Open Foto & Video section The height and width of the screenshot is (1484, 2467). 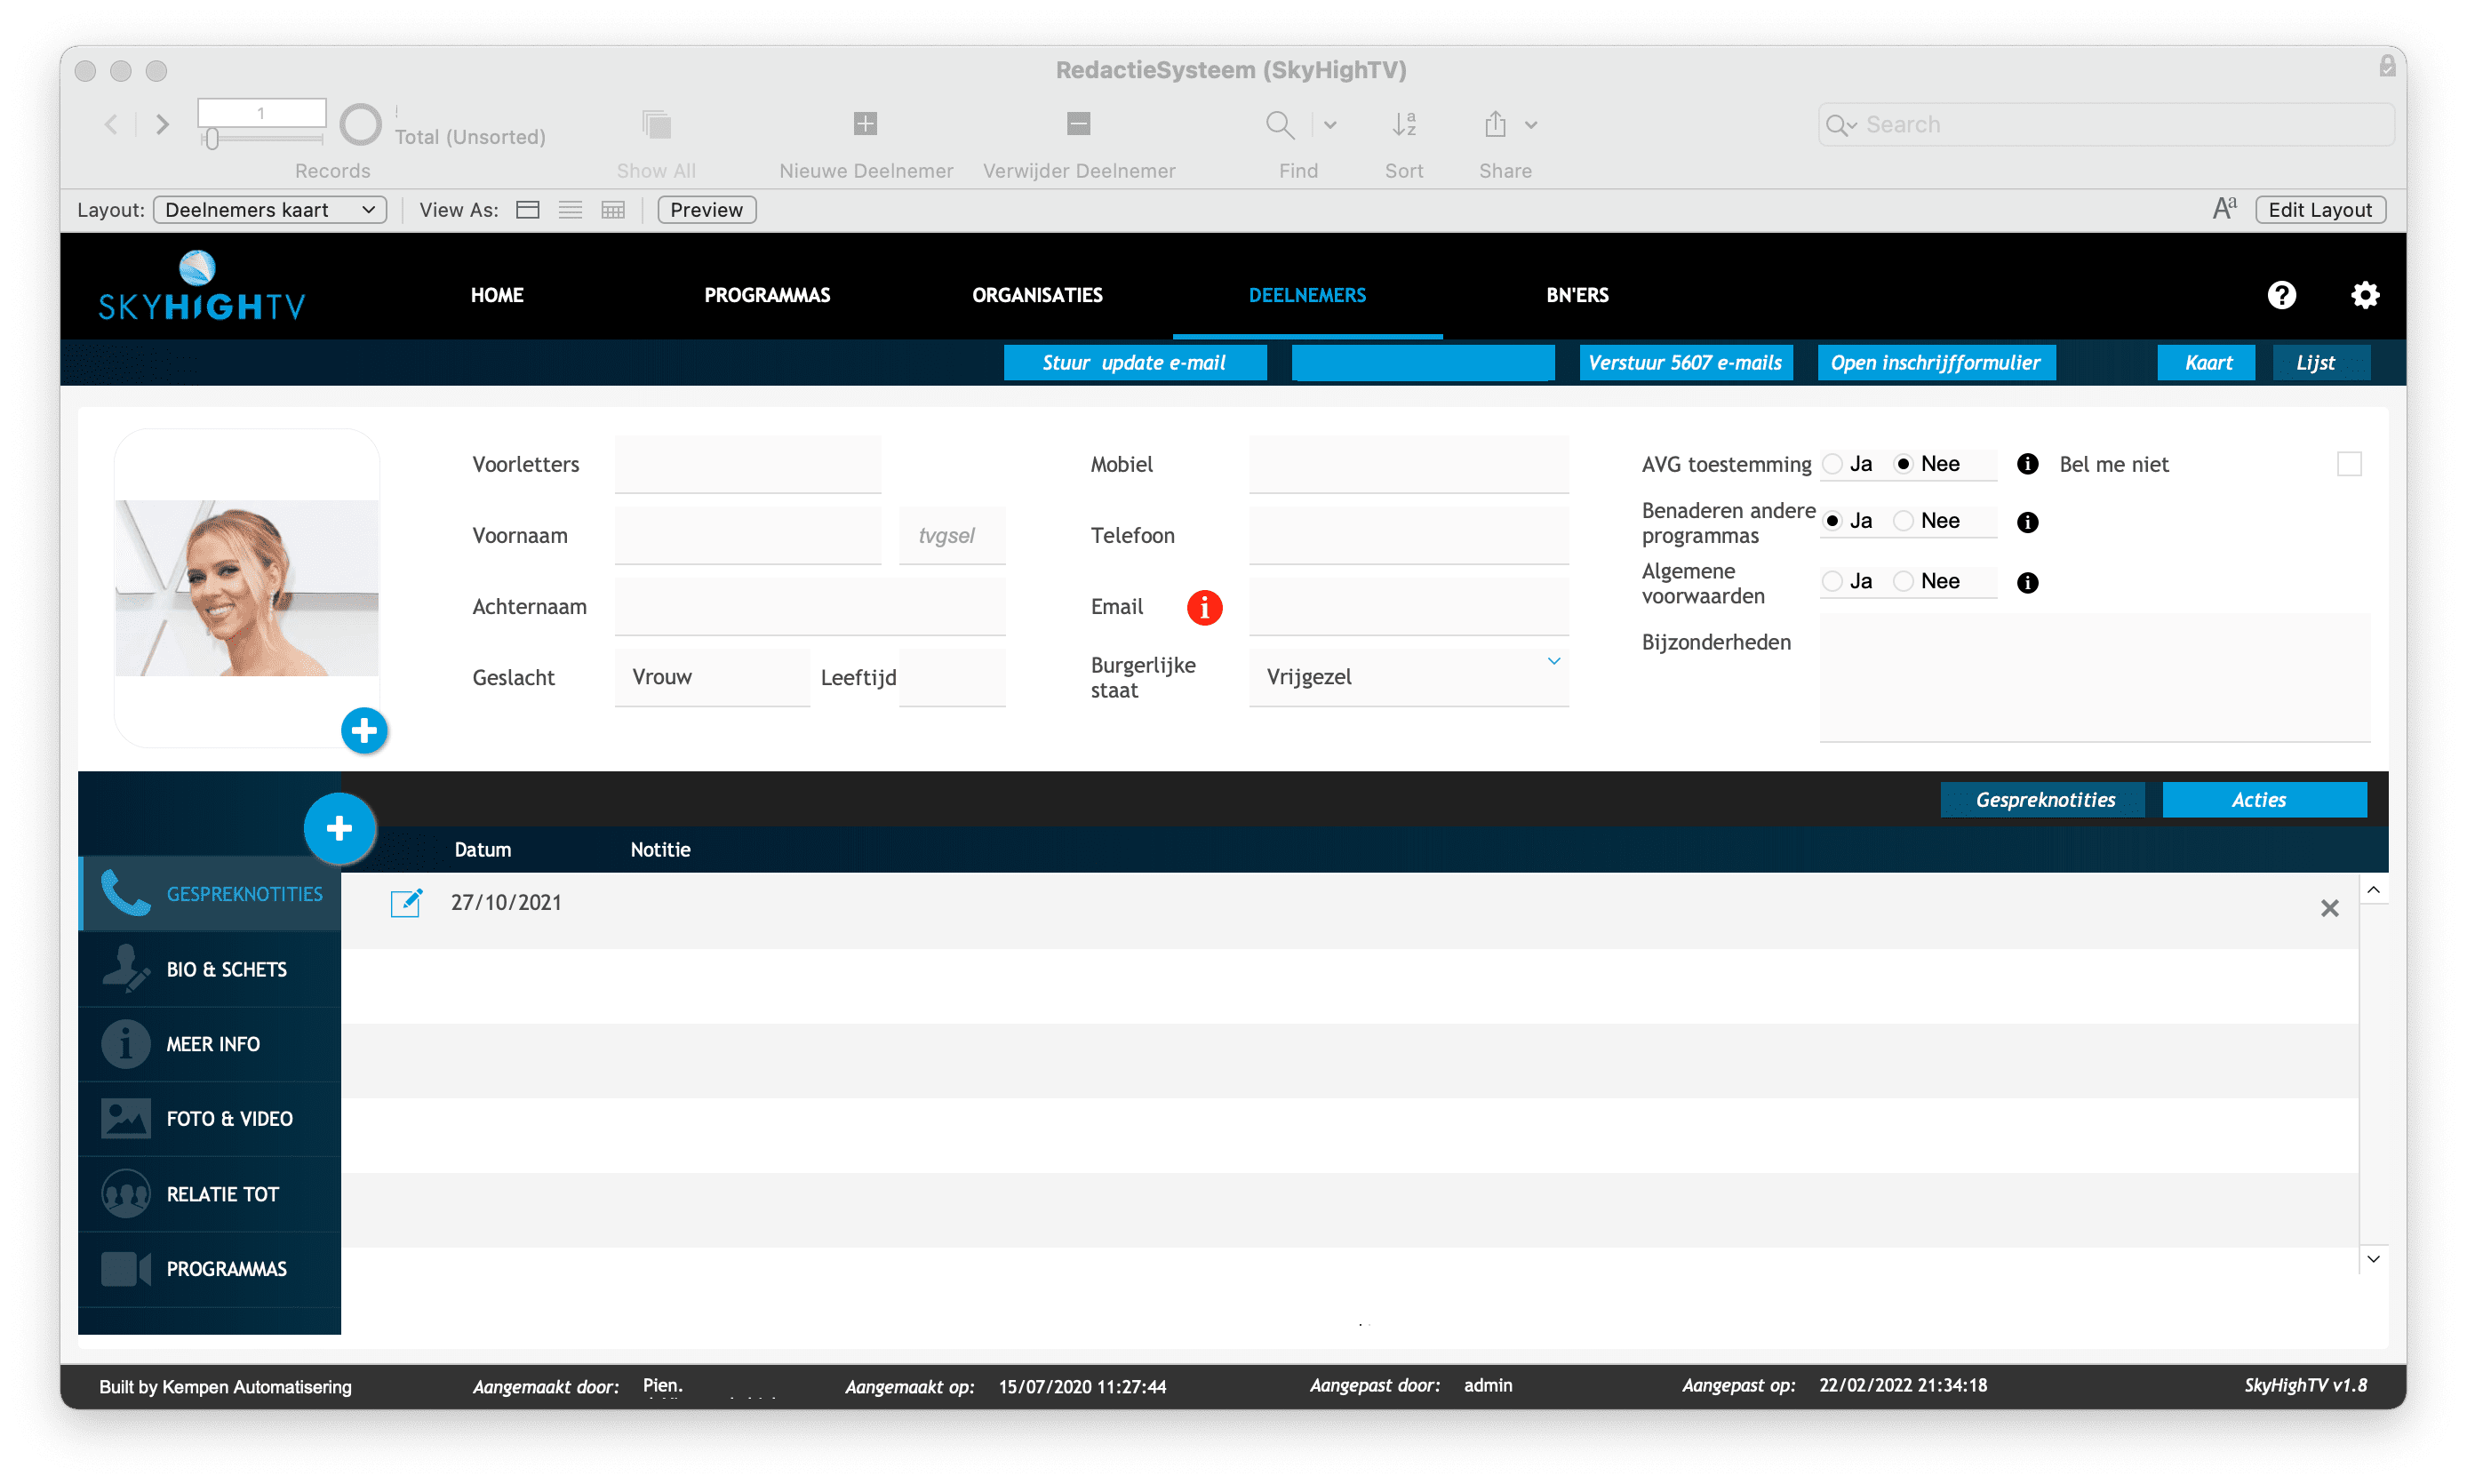click(231, 1119)
